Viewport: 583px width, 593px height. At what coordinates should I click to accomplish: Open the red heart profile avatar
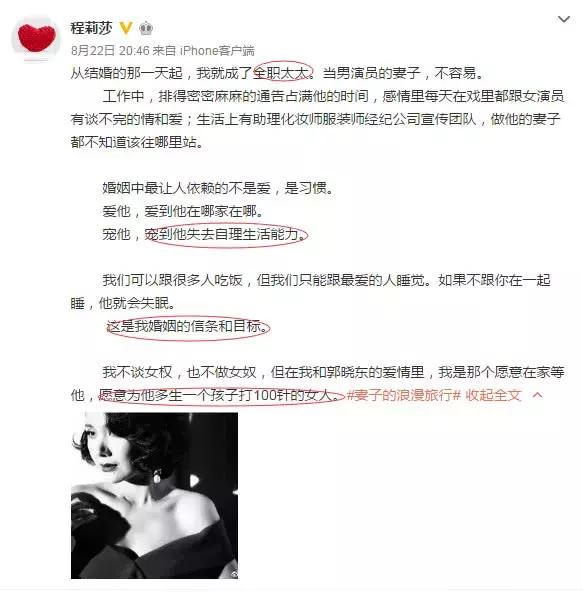click(36, 38)
